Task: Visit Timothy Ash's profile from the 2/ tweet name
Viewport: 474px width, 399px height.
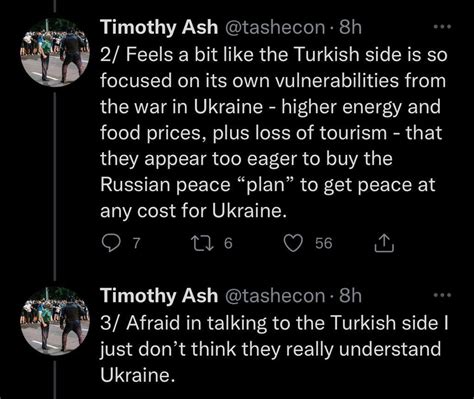Action: [159, 27]
